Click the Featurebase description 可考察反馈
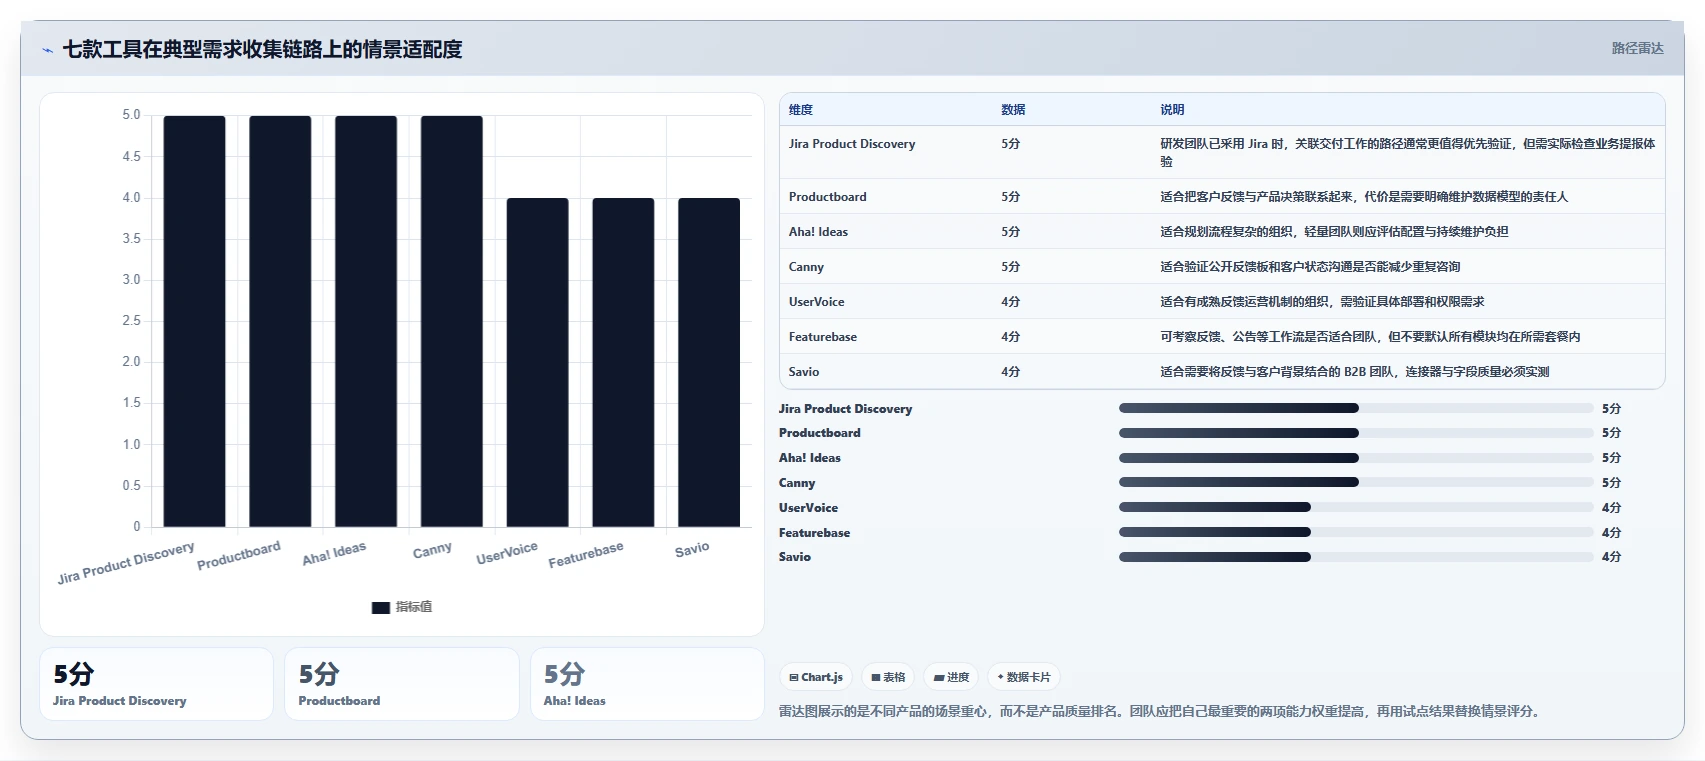Image resolution: width=1705 pixels, height=761 pixels. click(1370, 337)
